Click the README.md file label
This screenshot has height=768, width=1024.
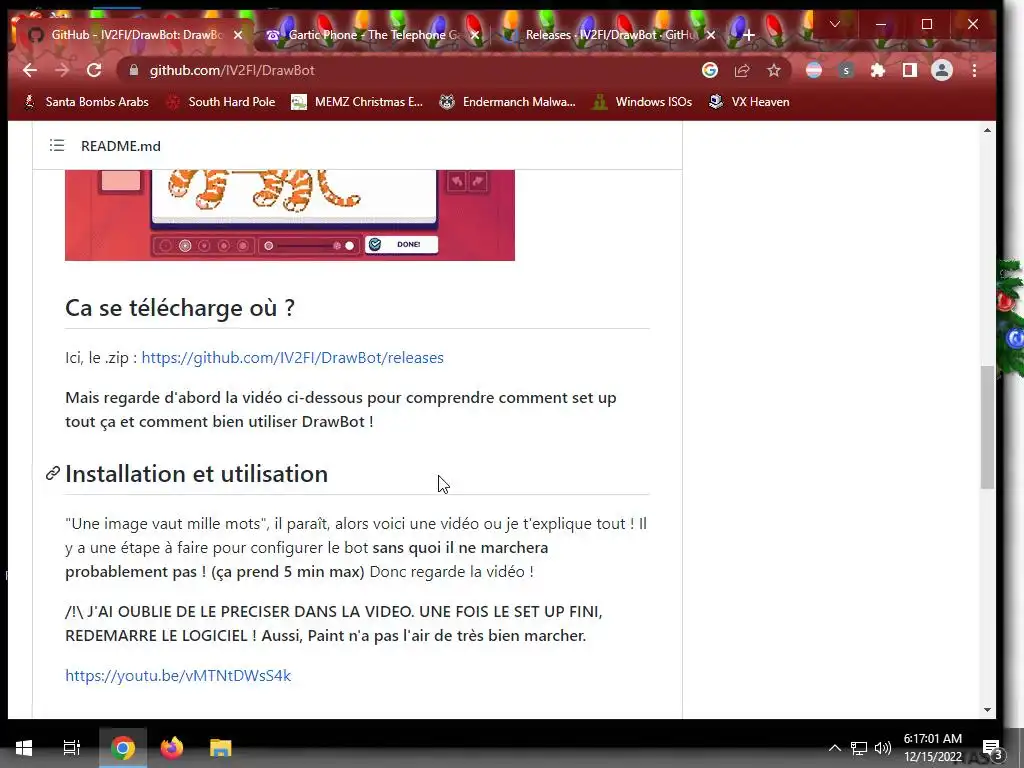[x=121, y=146]
